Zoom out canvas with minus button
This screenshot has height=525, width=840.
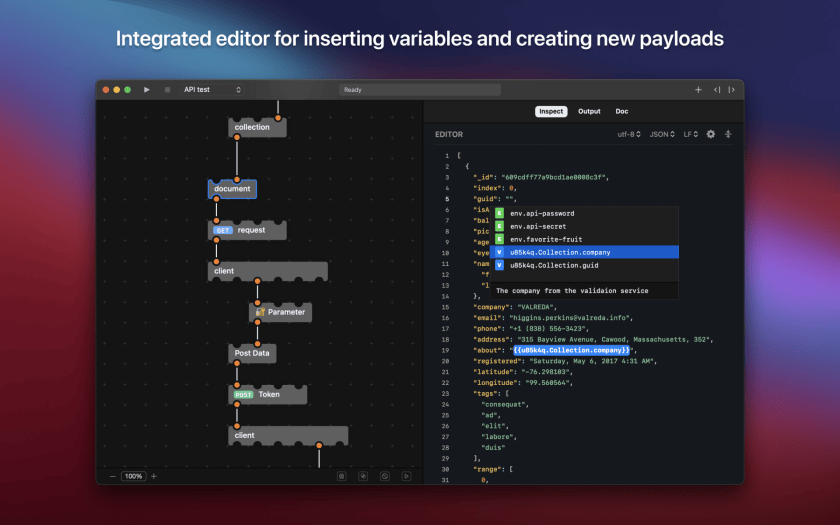(x=112, y=476)
